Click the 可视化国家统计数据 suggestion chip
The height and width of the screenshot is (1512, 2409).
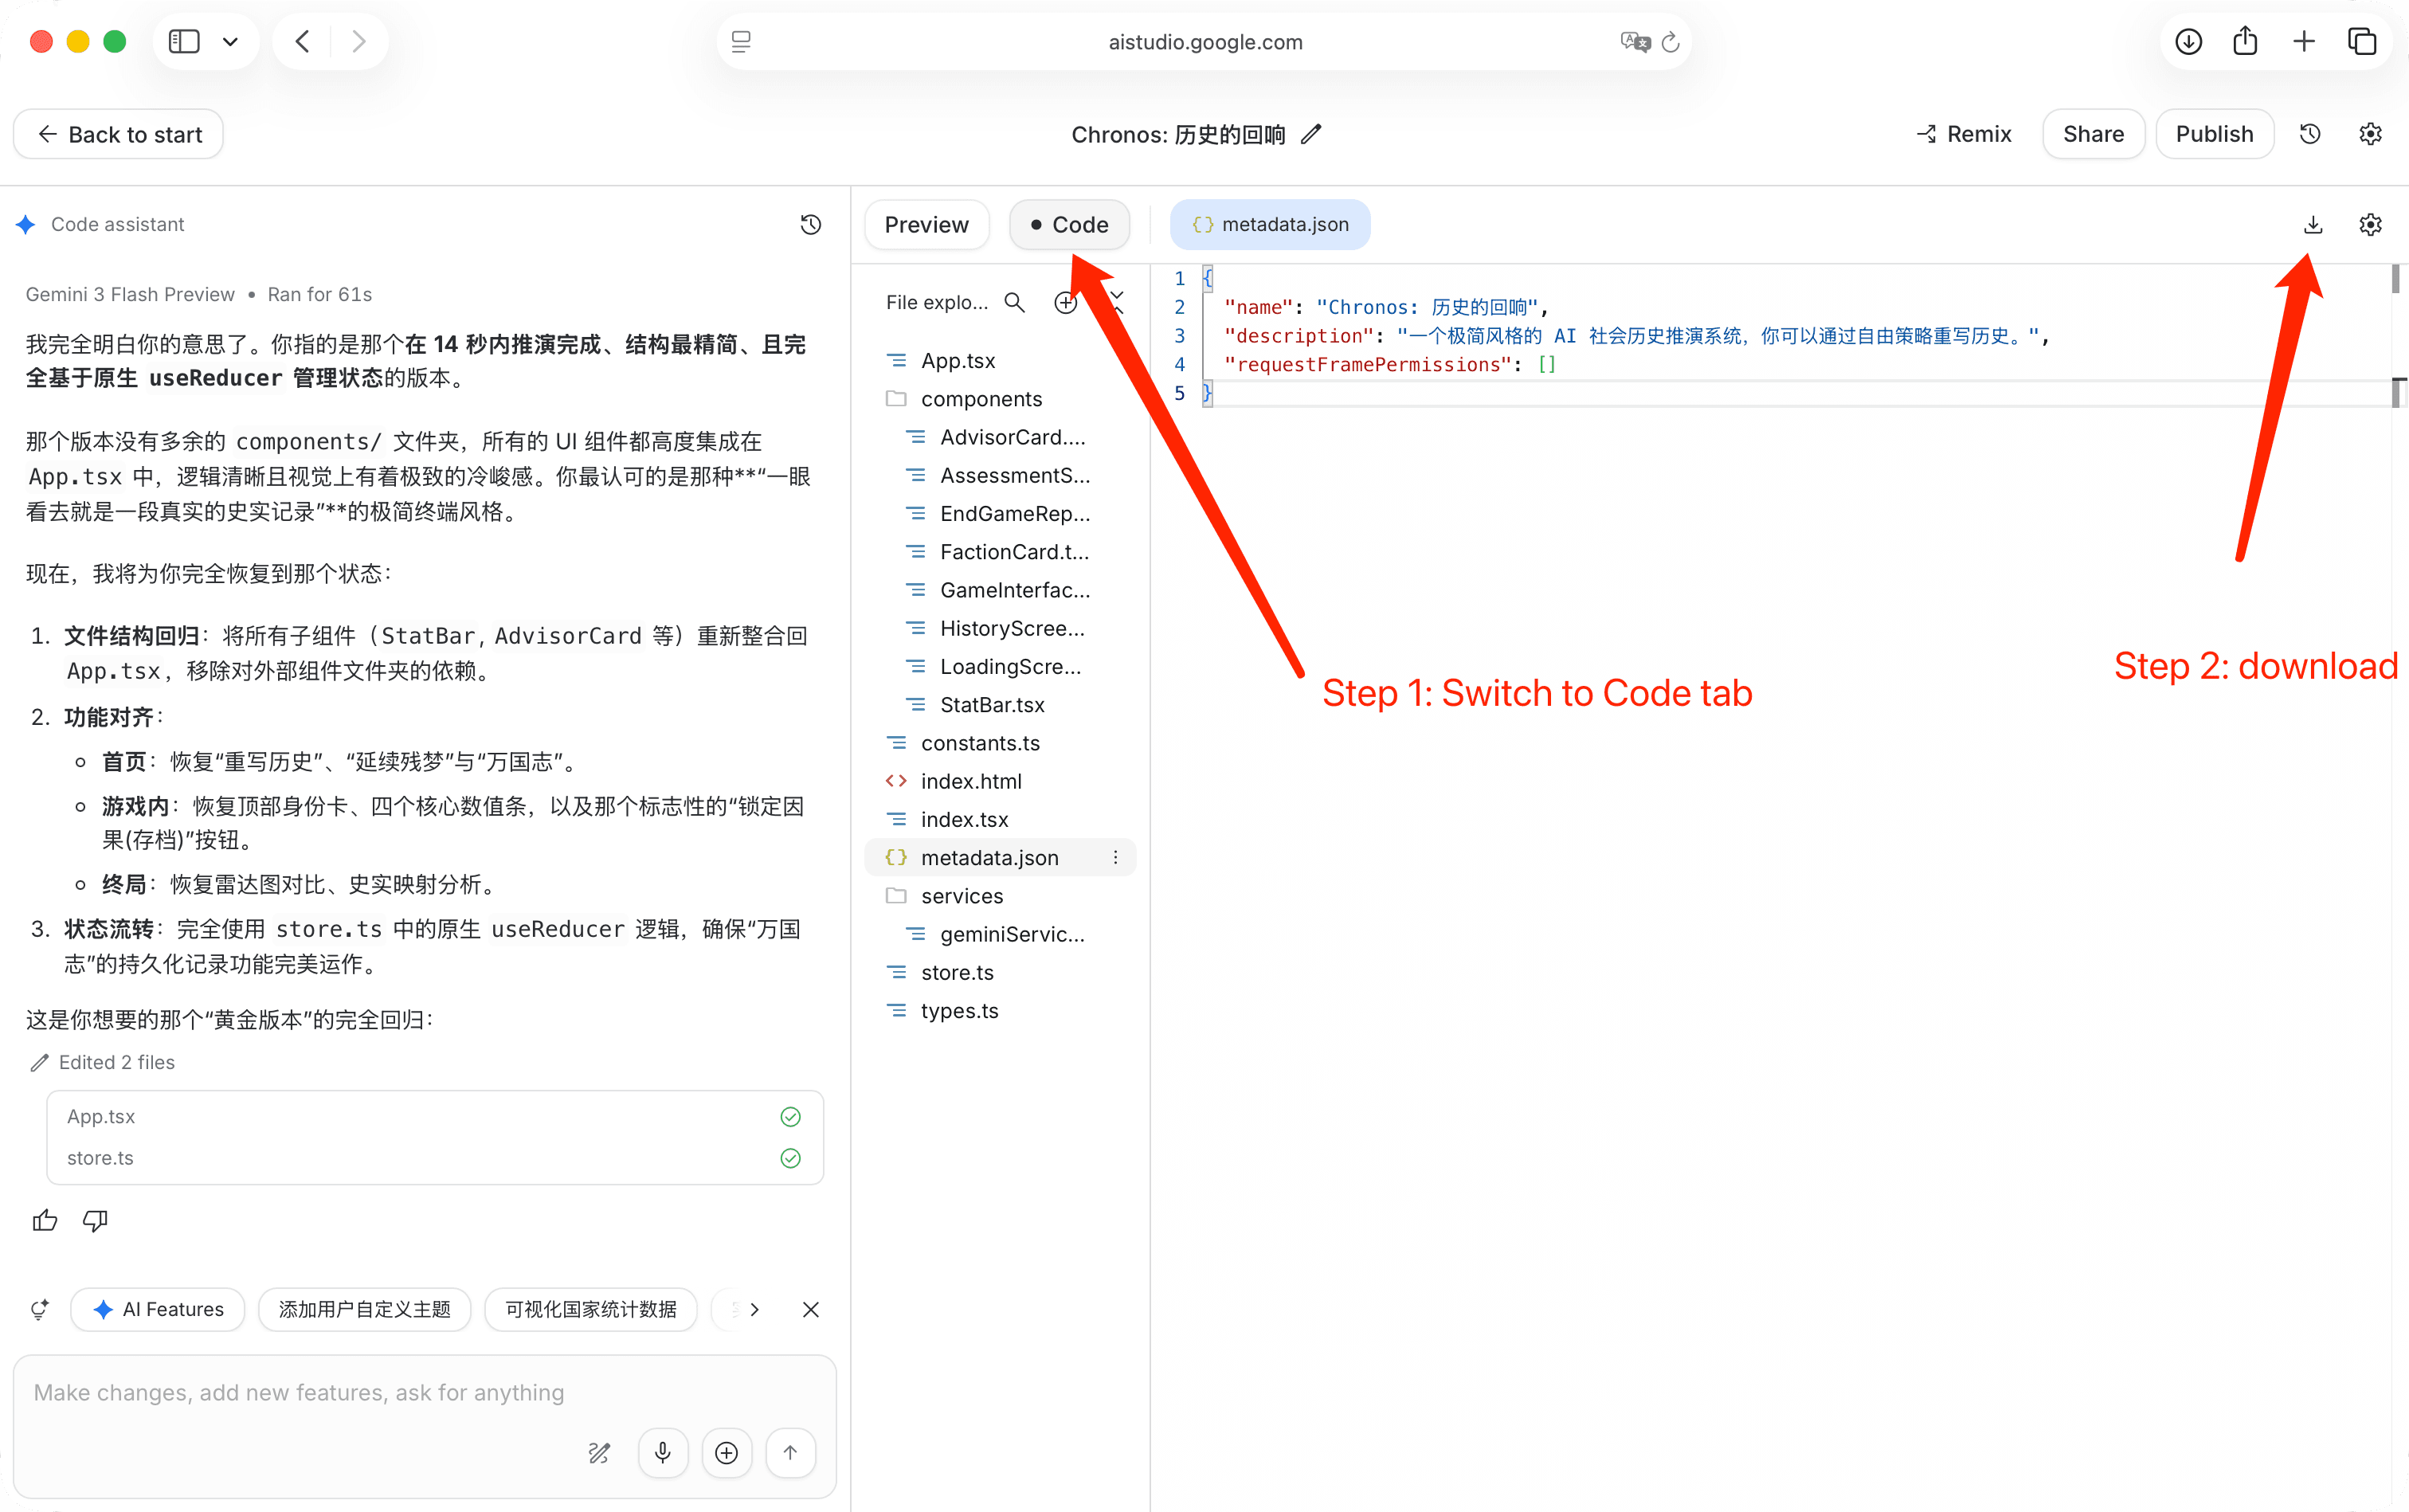coord(590,1309)
